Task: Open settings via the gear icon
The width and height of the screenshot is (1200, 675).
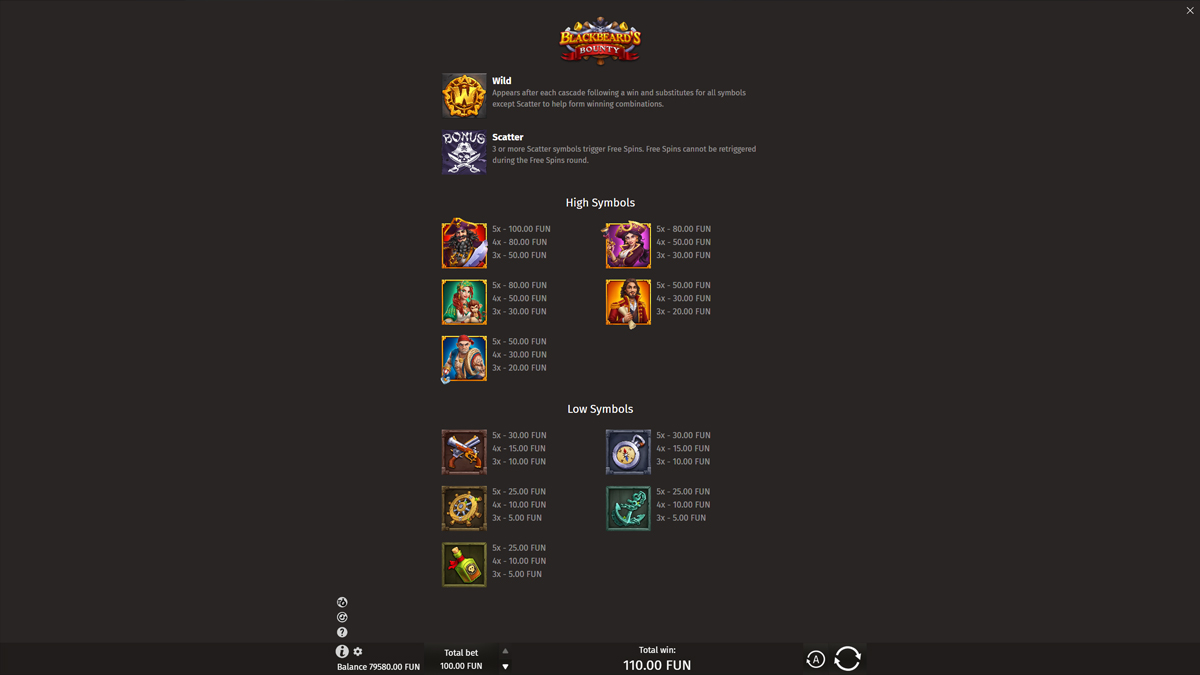Action: point(358,652)
